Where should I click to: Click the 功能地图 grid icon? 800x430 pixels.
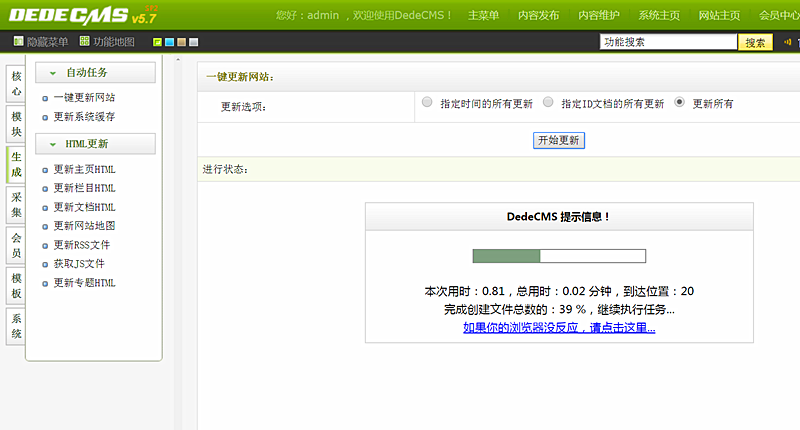coord(85,41)
